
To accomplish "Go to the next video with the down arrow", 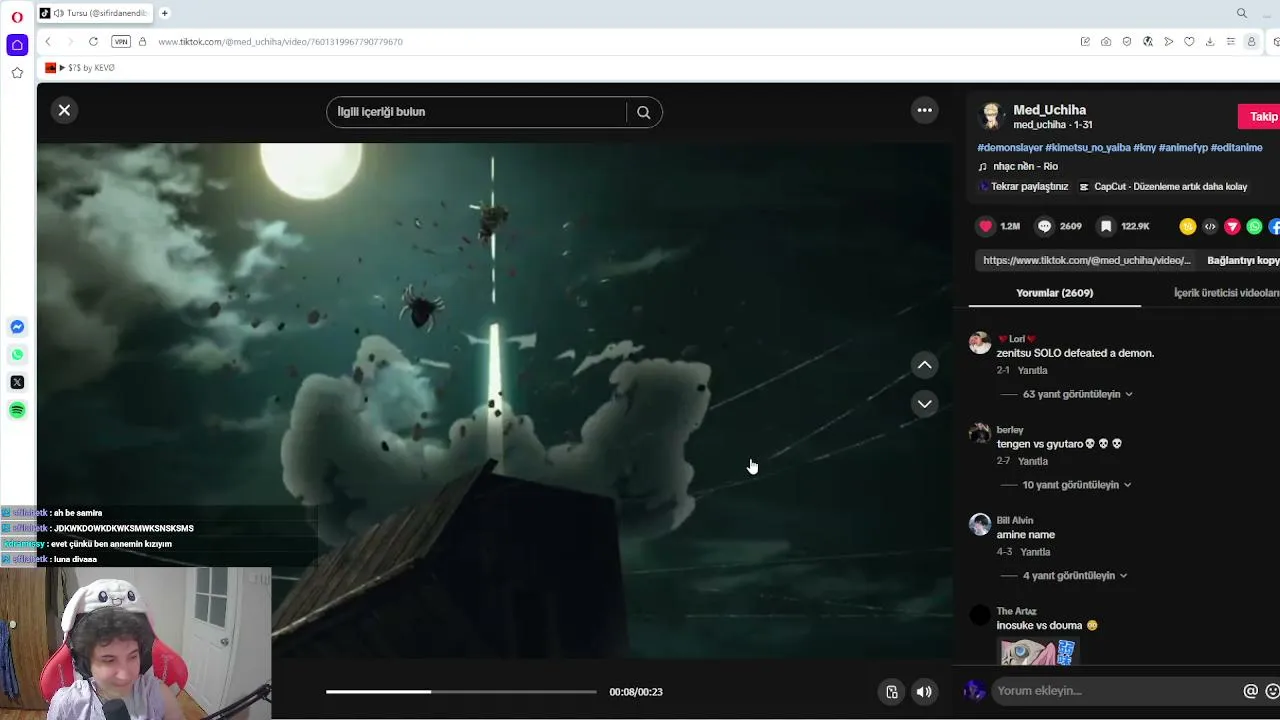I will pyautogui.click(x=925, y=404).
